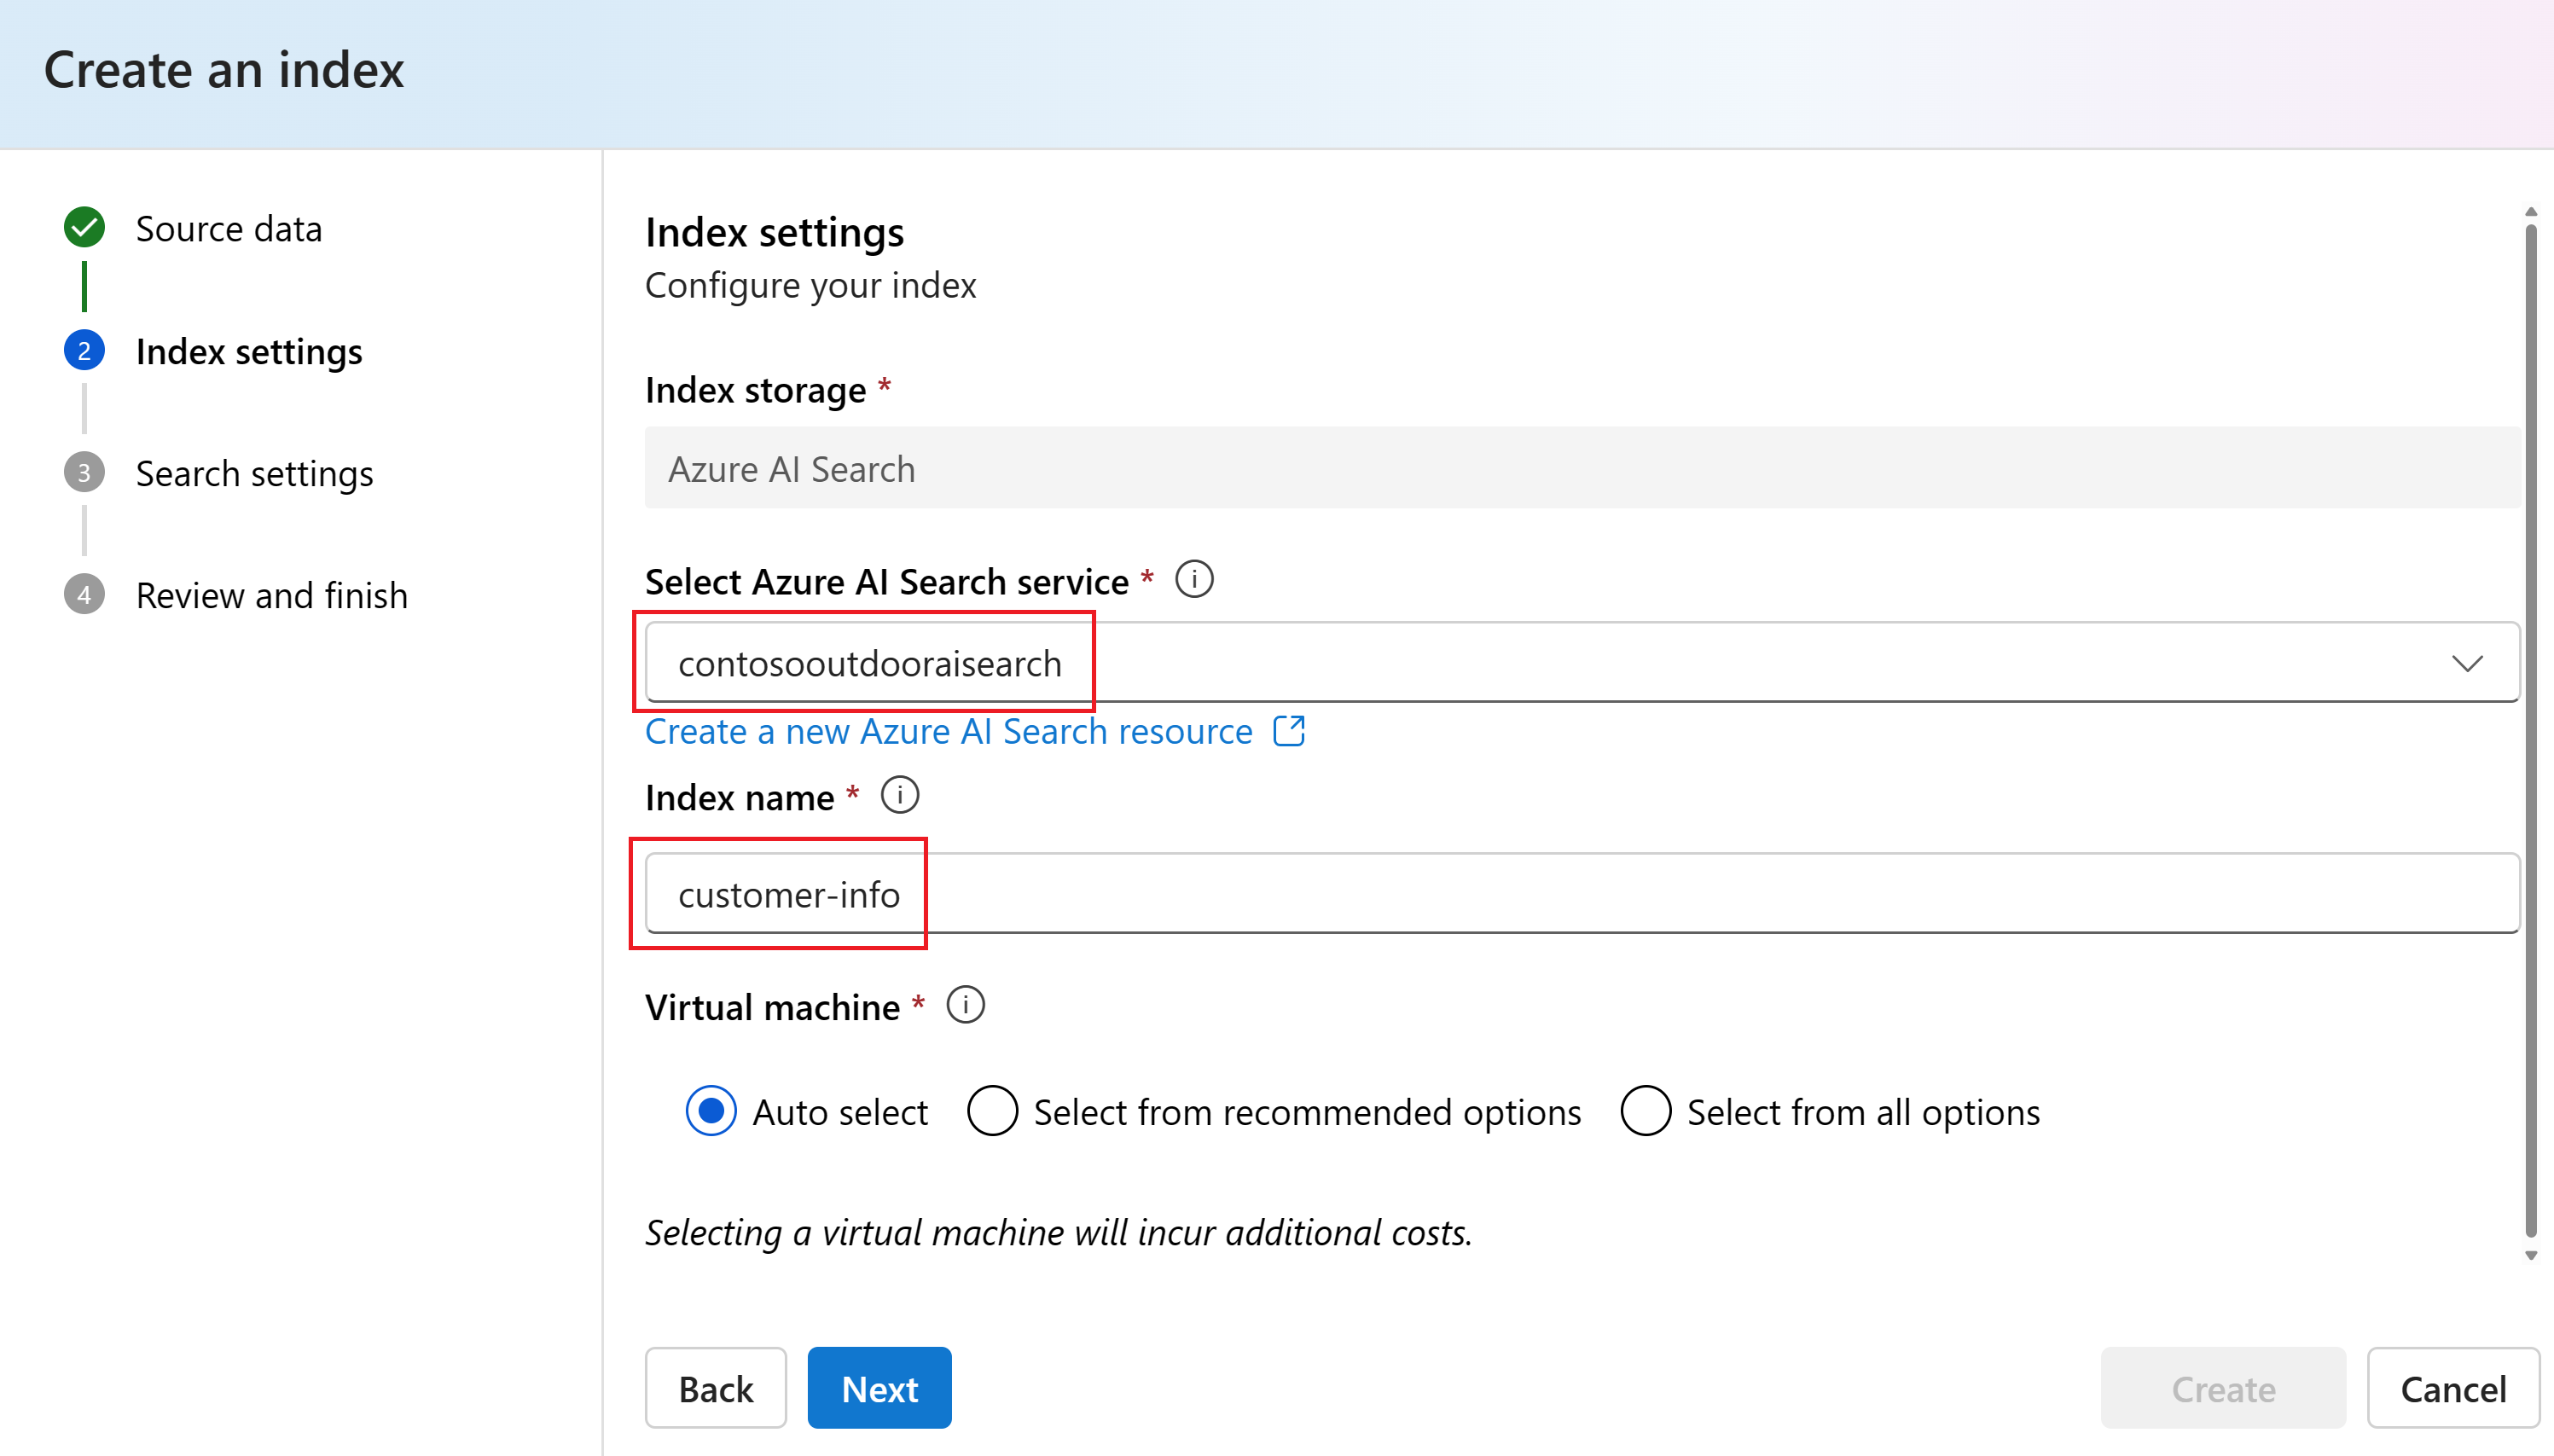Click the info icon beside Select Azure AI Search service
This screenshot has height=1456, width=2554.
click(1194, 580)
